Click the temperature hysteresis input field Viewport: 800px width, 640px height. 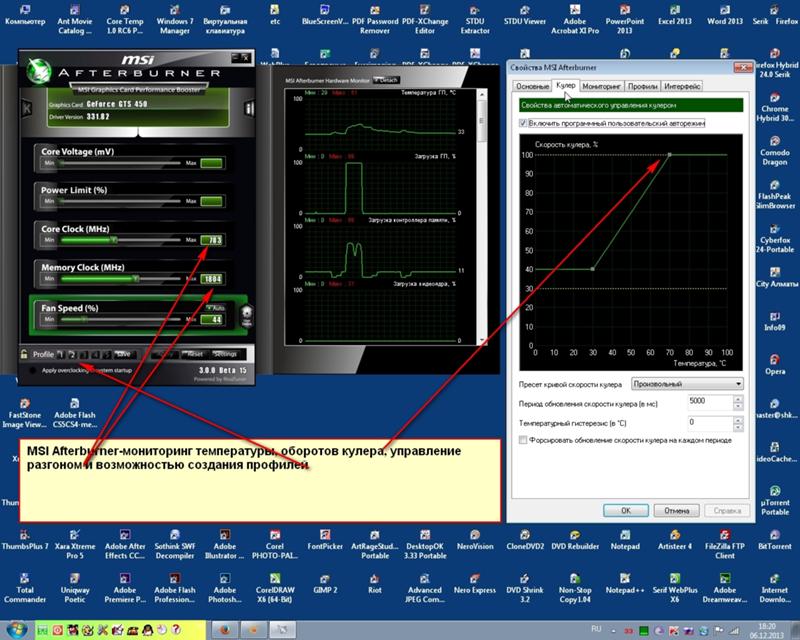point(710,423)
